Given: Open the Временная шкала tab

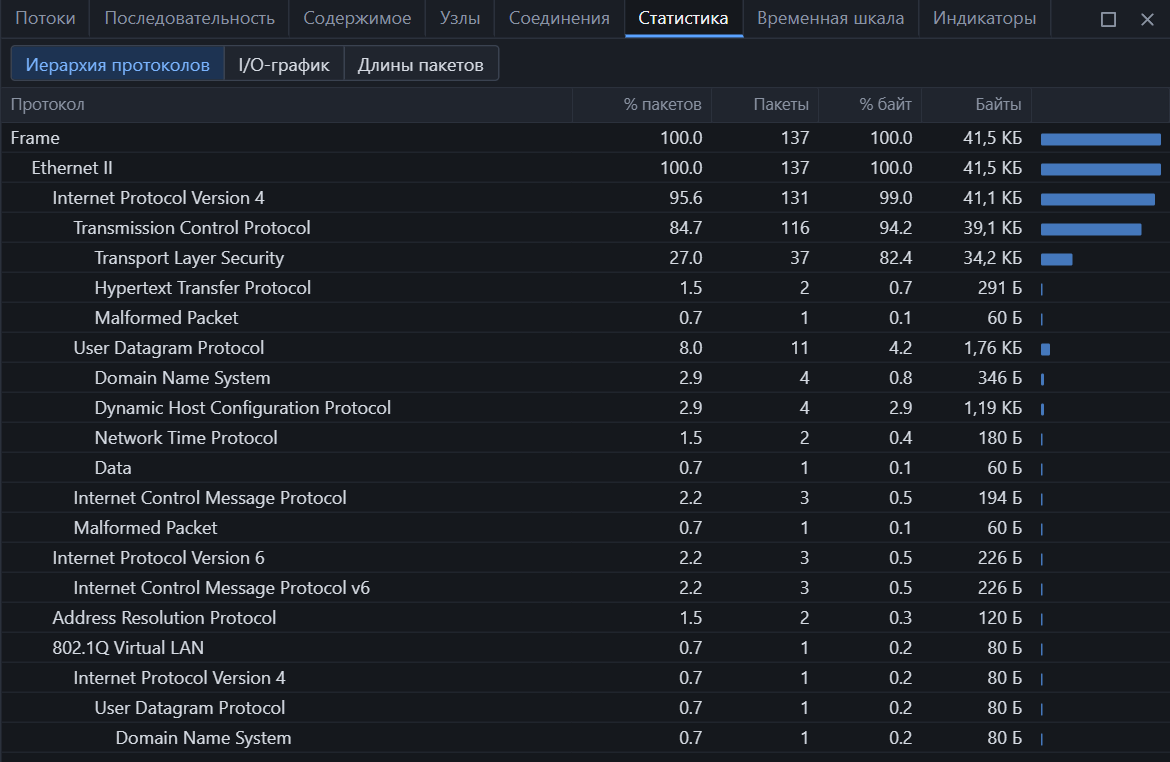Looking at the screenshot, I should pos(830,18).
